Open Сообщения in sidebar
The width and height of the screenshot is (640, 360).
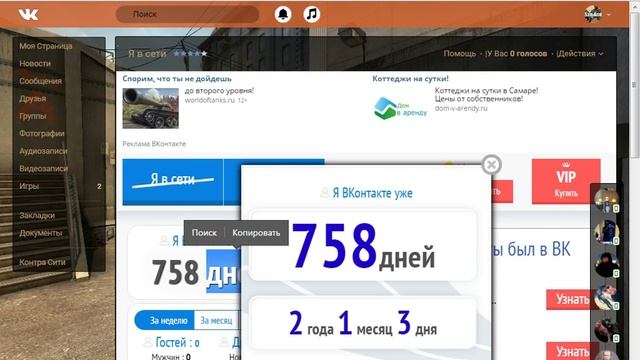40,81
